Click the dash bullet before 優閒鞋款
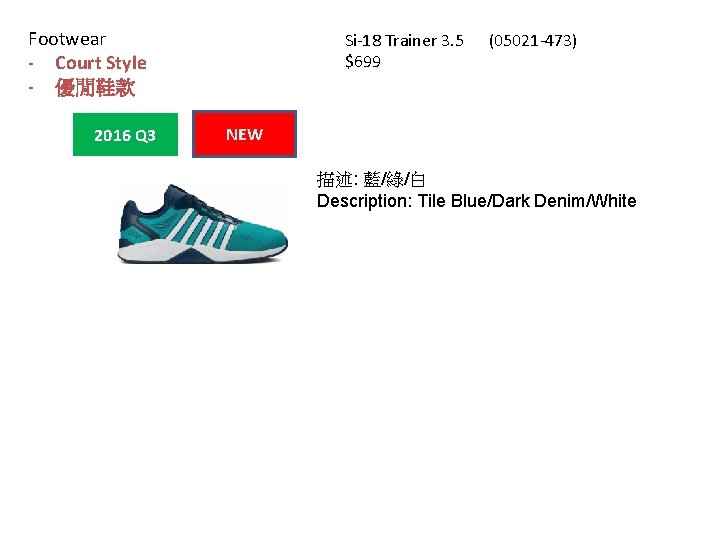 [x=31, y=87]
